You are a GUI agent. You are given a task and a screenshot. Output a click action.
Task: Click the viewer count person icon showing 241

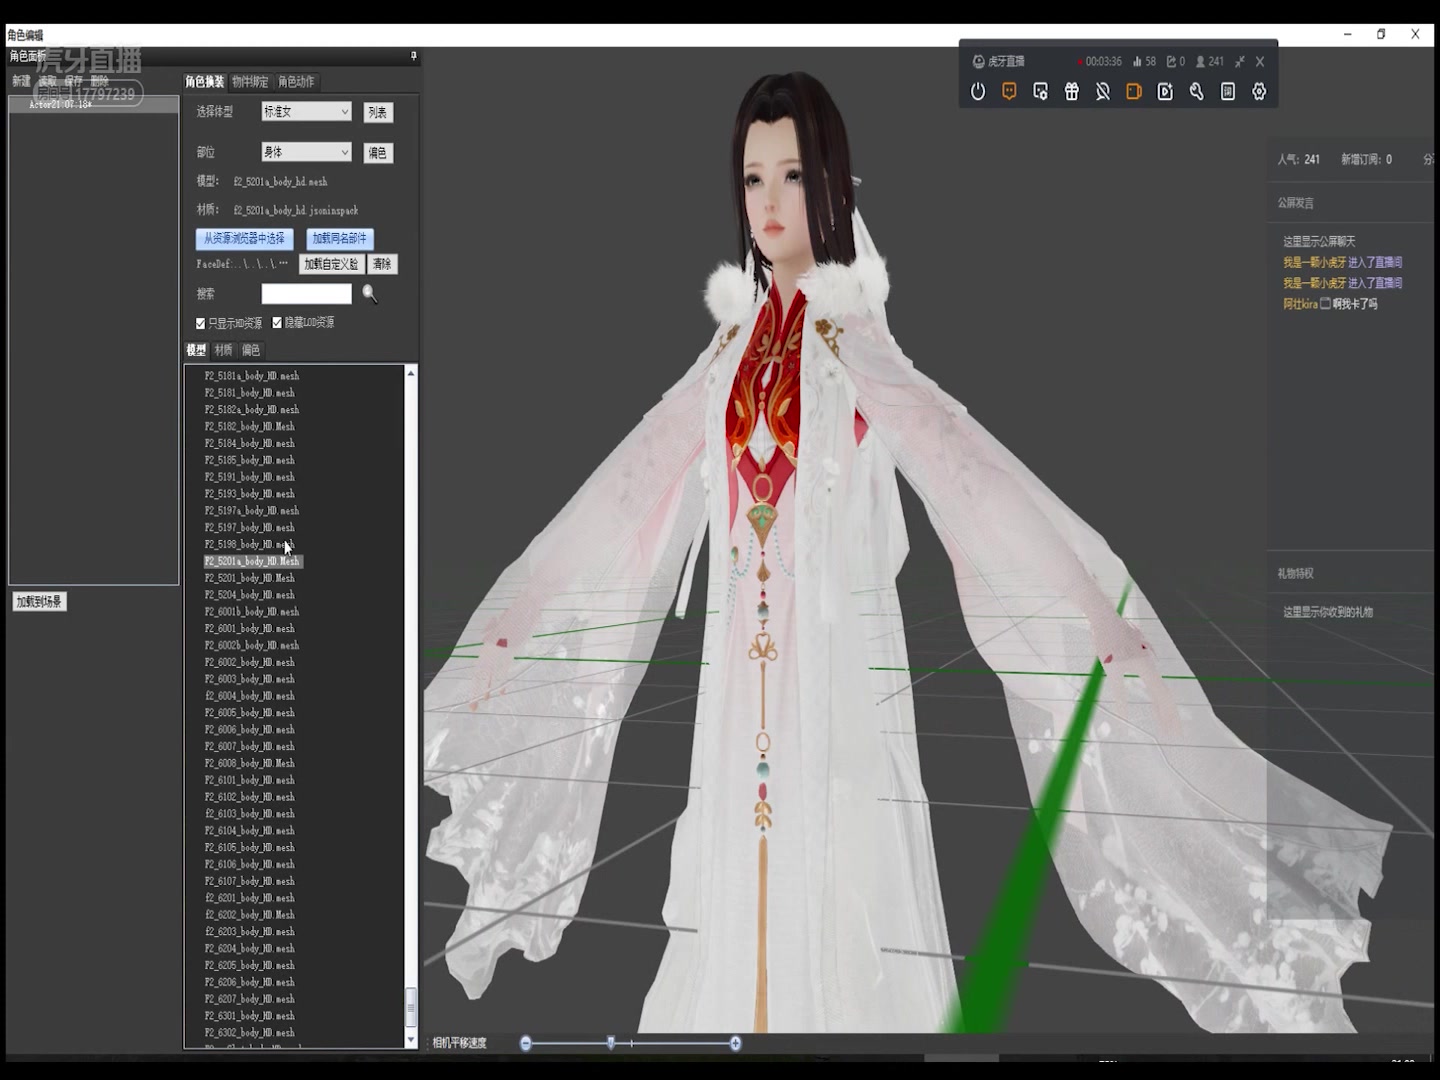(x=1201, y=61)
